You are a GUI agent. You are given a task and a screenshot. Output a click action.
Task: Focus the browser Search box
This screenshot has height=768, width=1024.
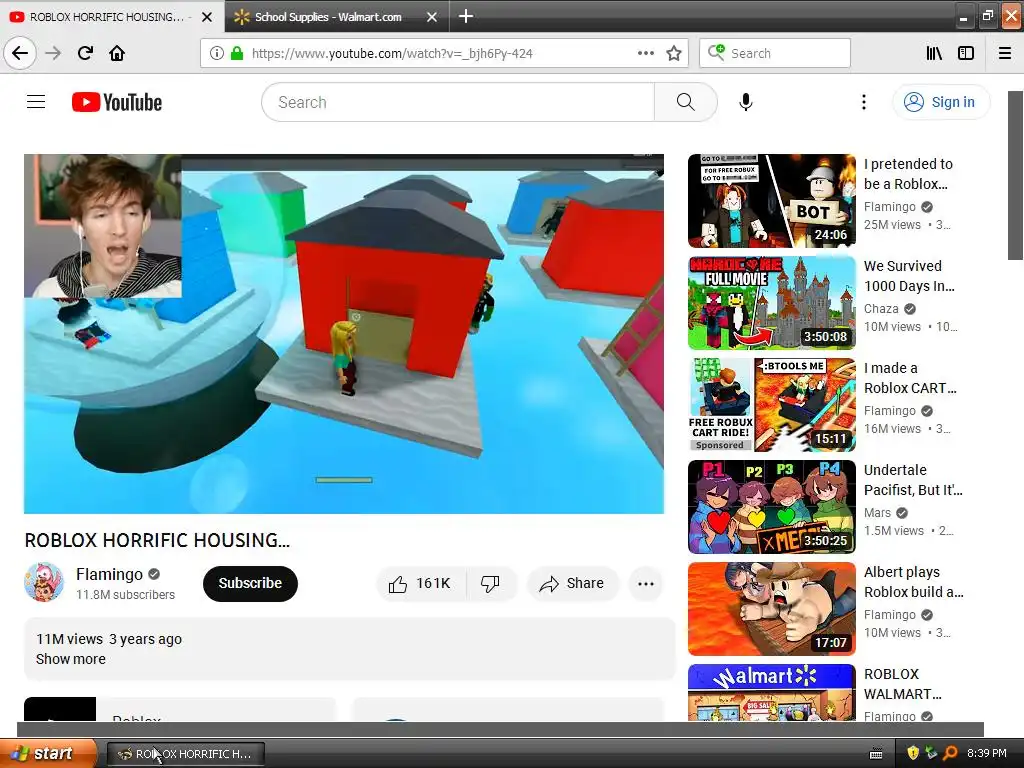coord(775,53)
